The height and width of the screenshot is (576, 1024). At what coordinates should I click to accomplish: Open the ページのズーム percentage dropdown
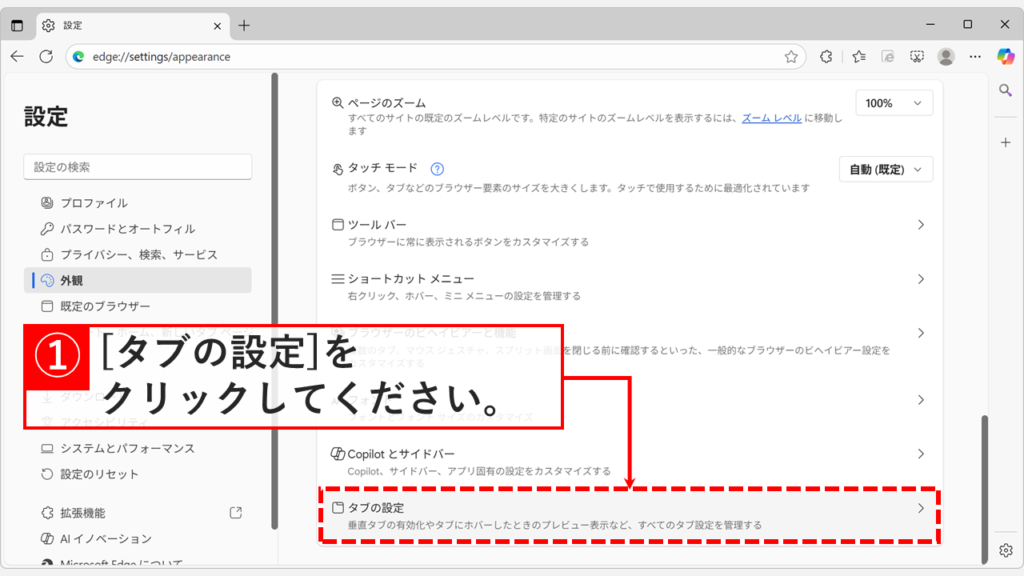893,102
